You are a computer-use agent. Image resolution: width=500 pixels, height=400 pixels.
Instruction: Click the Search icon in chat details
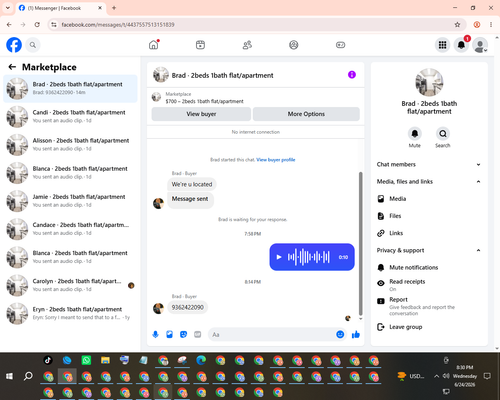(x=443, y=134)
